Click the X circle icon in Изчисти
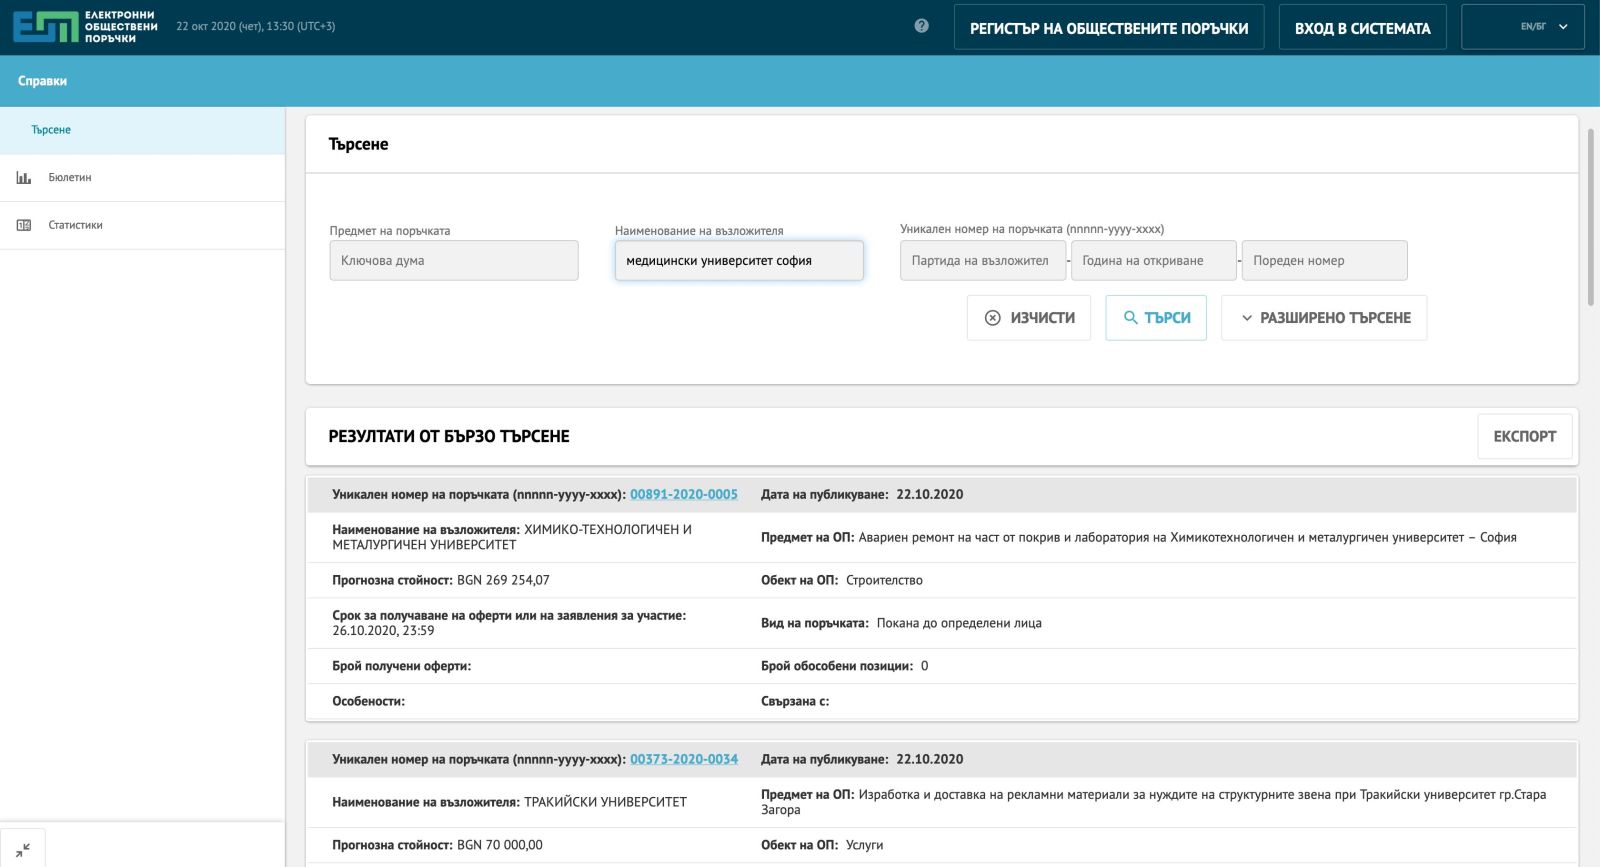Screen dimensions: 1600x867 (992, 318)
